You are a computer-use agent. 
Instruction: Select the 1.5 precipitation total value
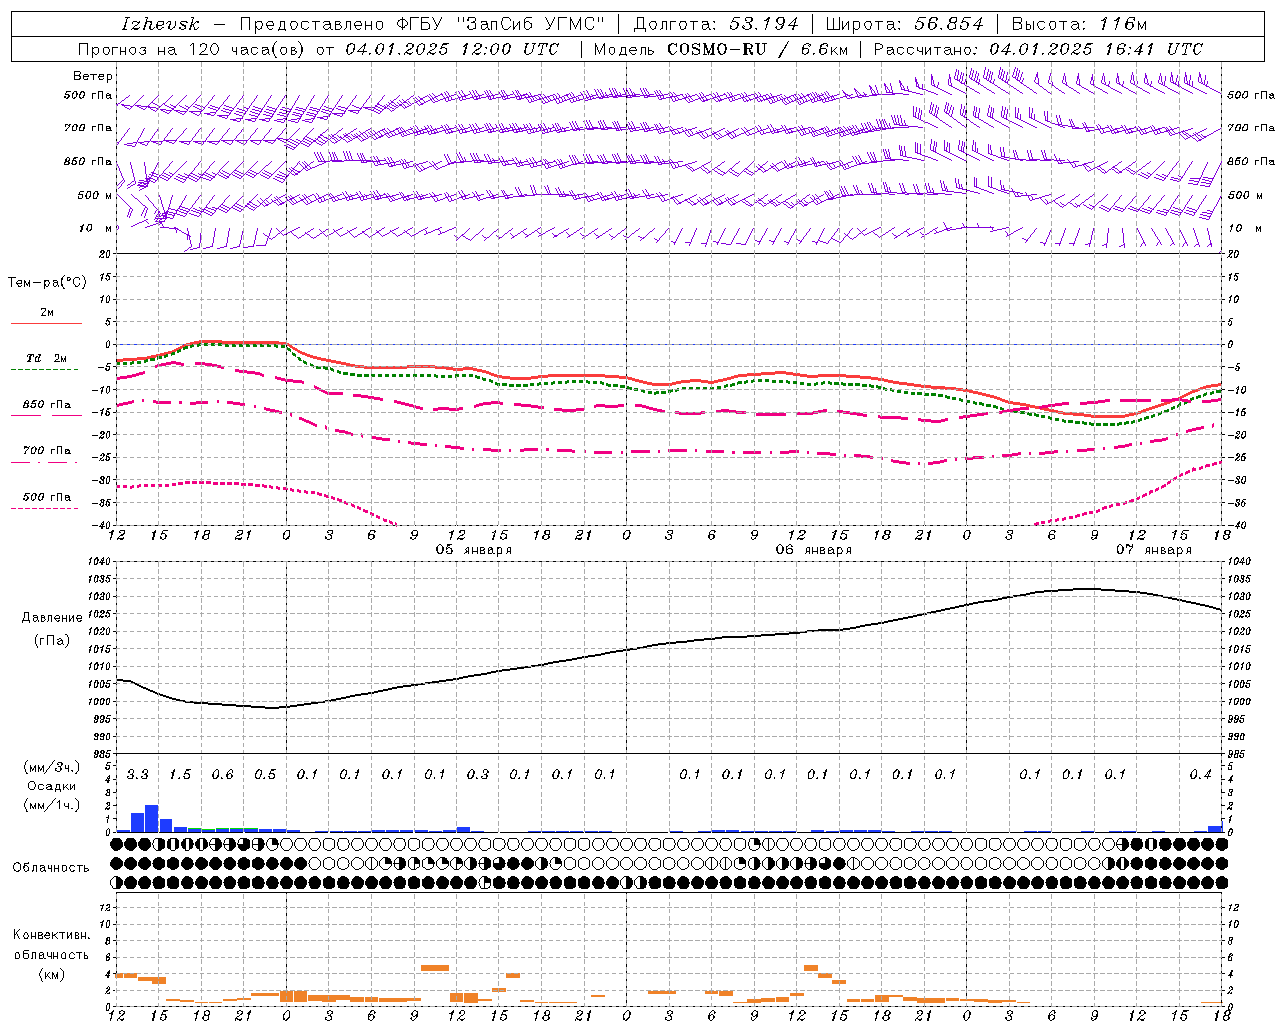180,775
